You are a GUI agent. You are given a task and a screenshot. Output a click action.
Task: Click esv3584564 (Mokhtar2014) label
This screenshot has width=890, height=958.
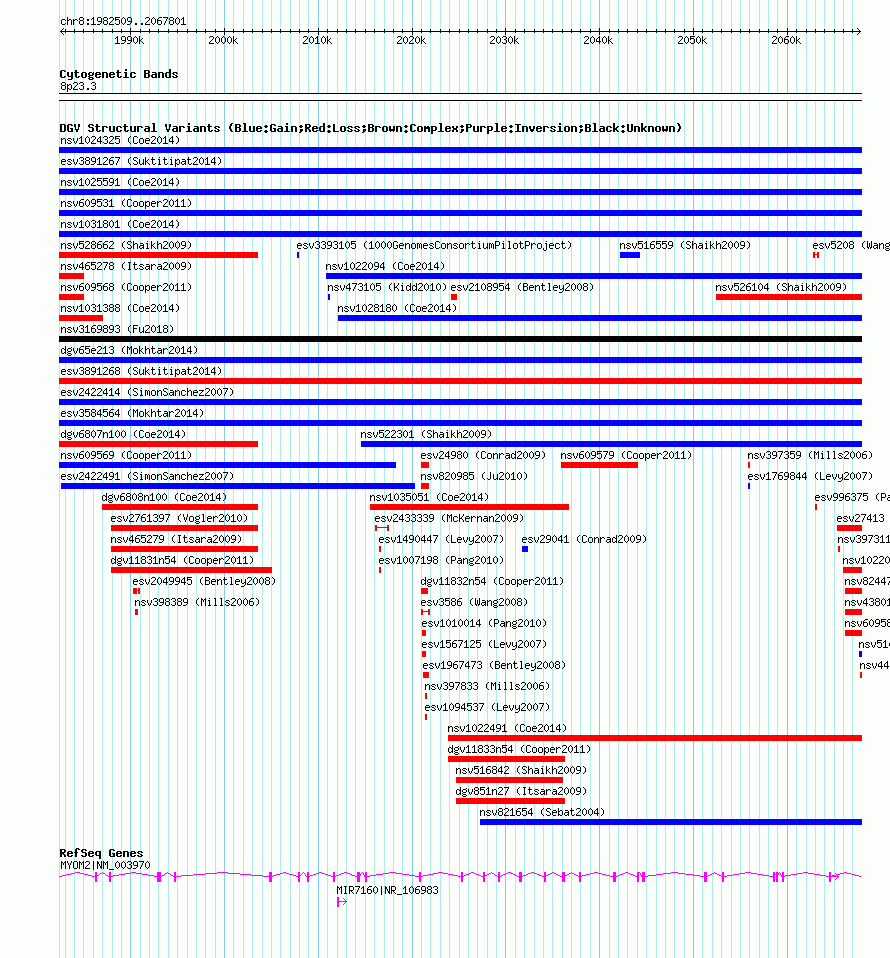click(132, 414)
